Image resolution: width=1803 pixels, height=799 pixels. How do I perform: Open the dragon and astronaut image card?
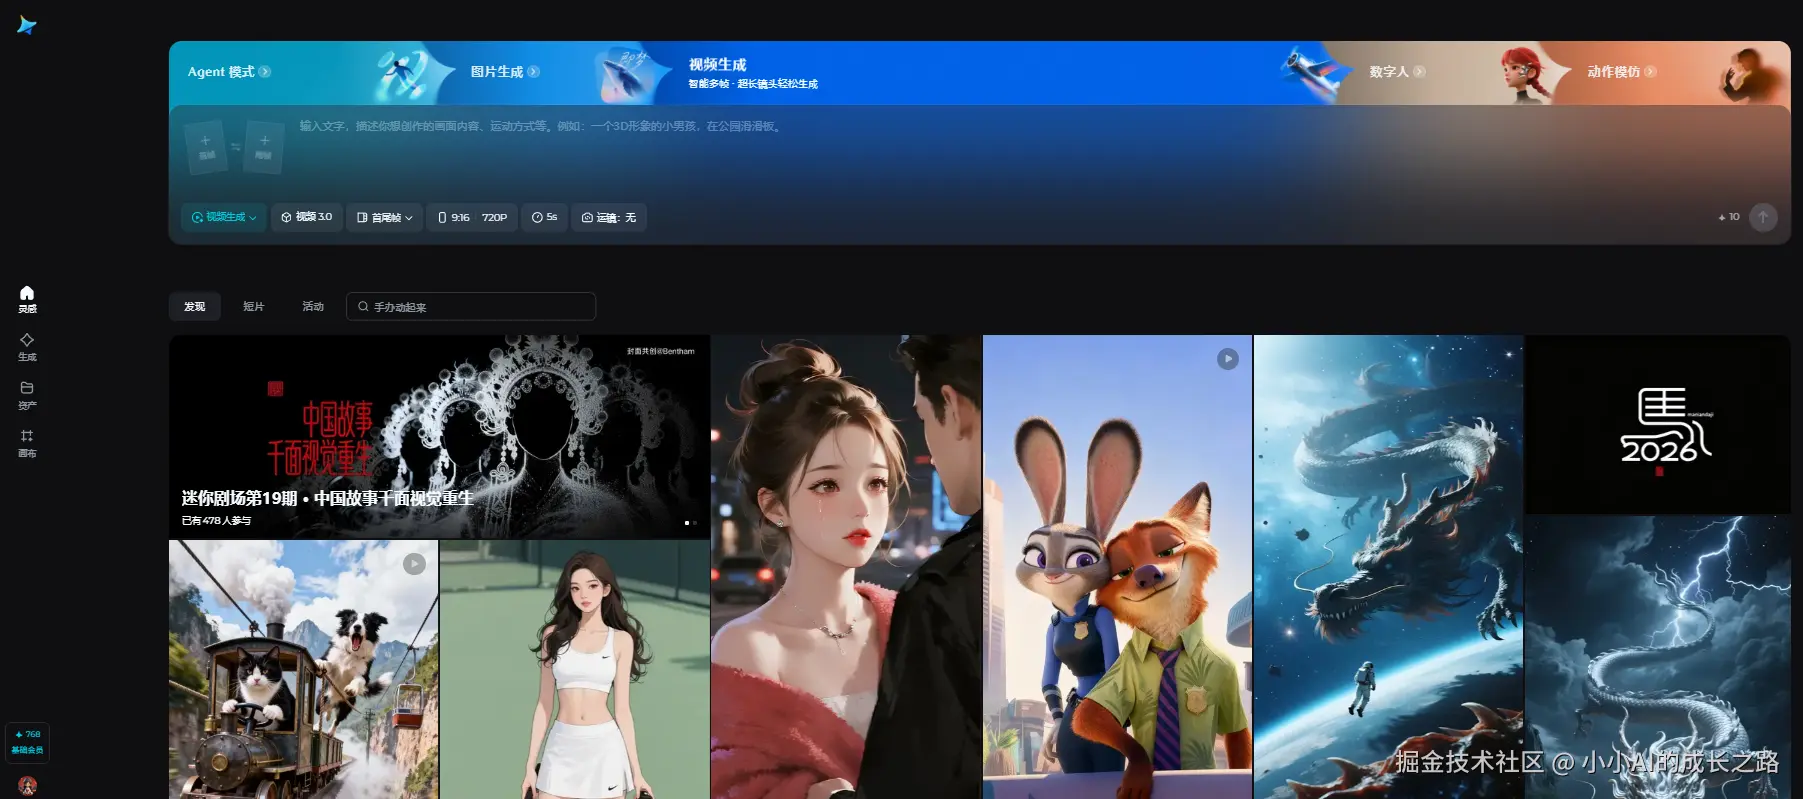[1388, 567]
